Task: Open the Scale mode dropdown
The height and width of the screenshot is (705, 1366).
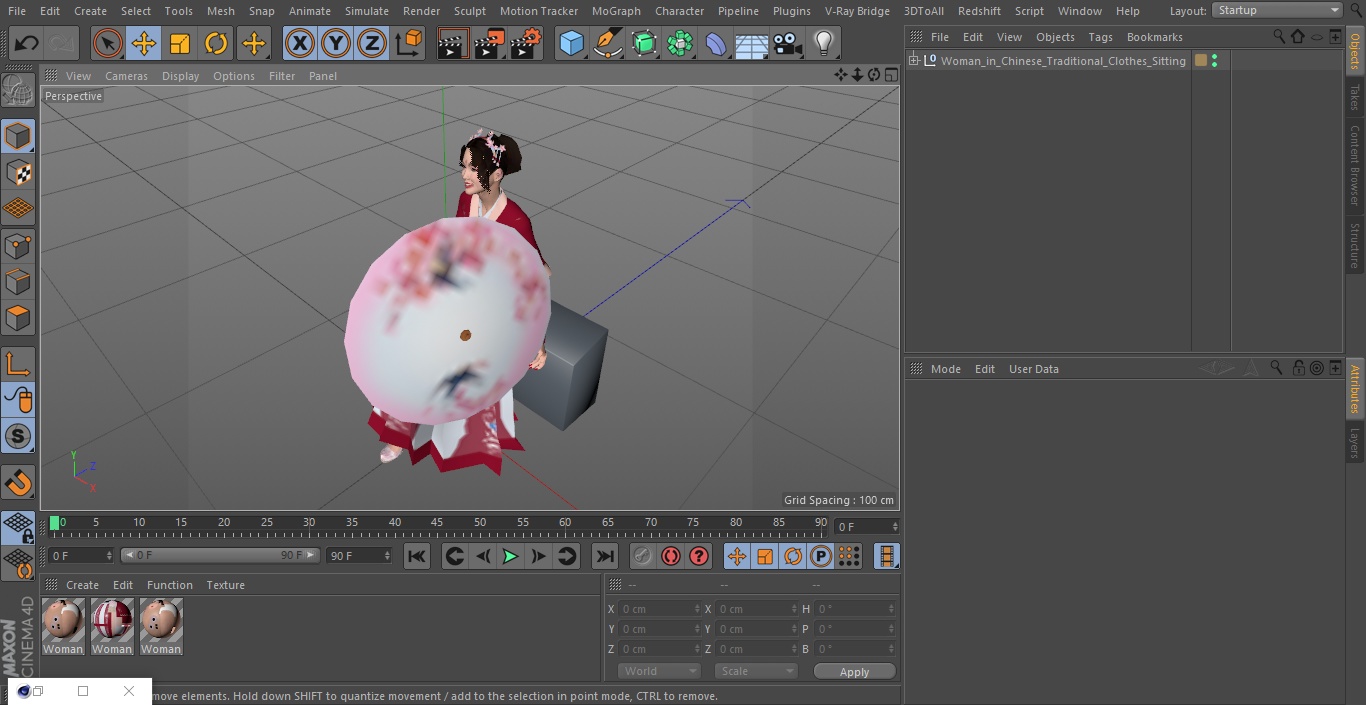Action: [x=756, y=671]
